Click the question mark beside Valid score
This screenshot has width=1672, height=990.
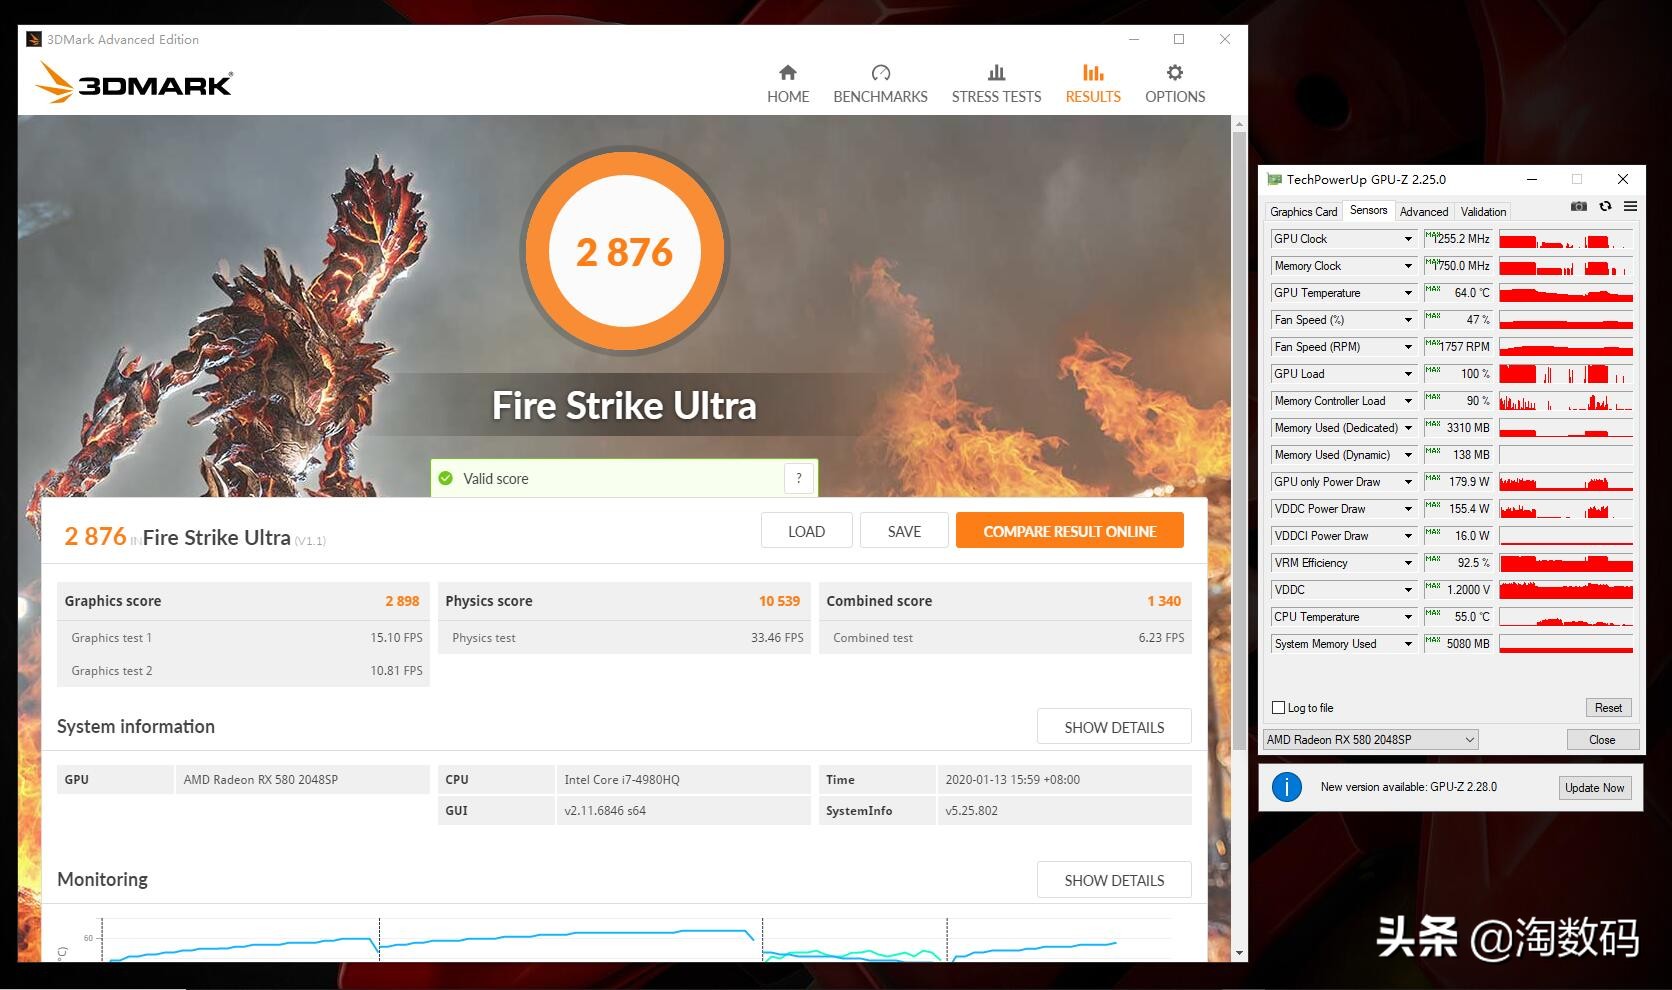(798, 478)
